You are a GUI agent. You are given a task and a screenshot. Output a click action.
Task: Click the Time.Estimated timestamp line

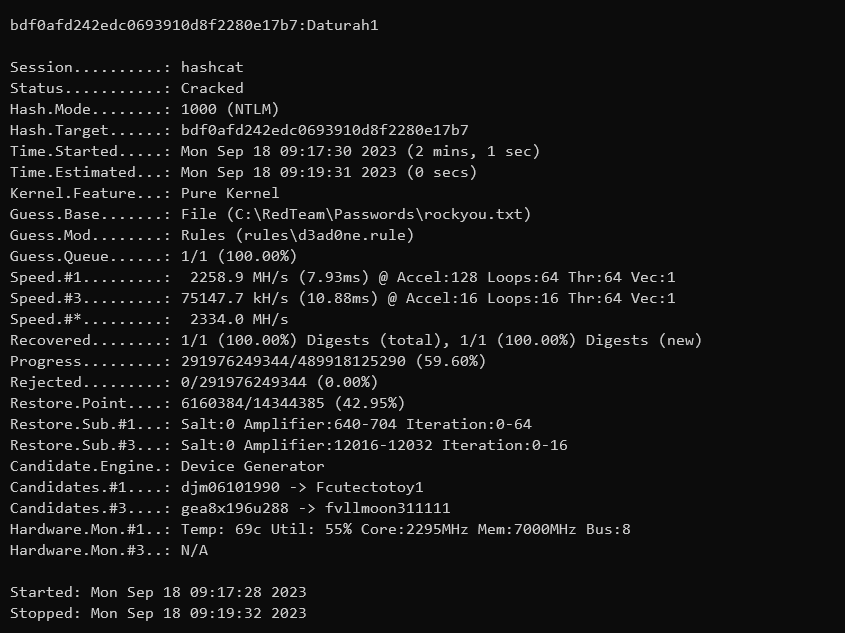pos(343,172)
